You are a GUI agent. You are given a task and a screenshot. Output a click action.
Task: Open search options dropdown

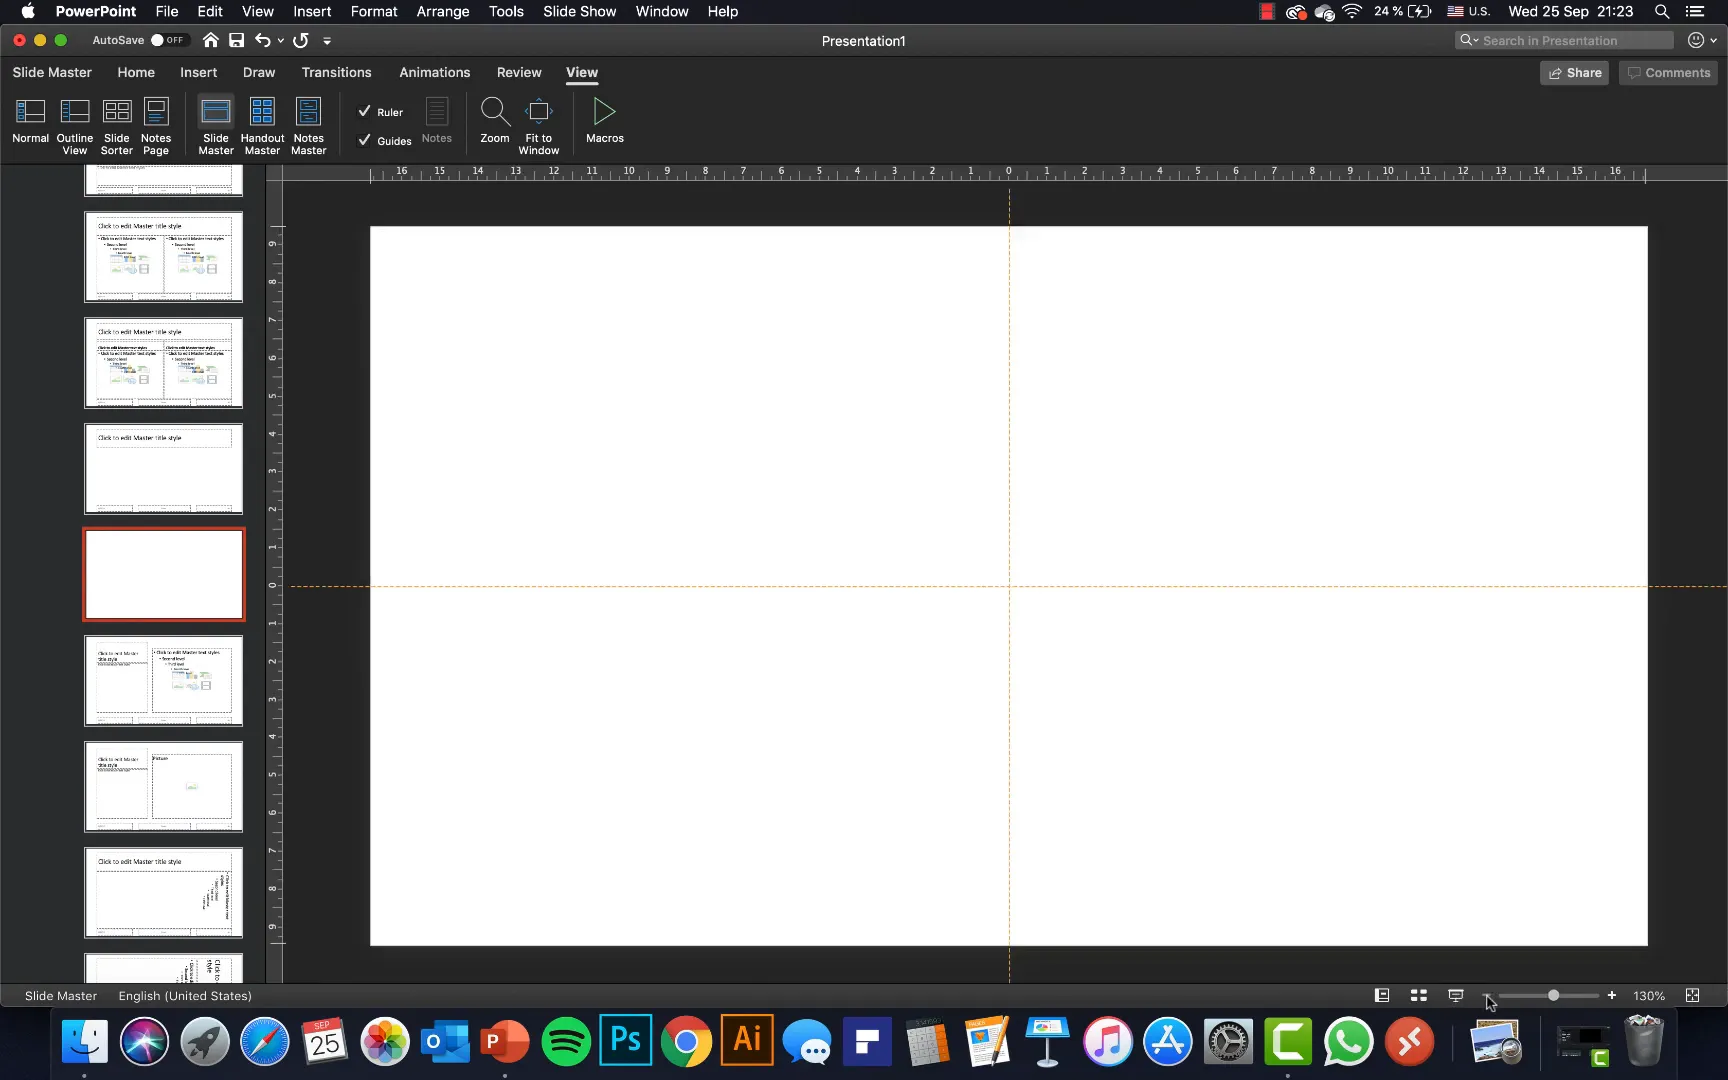(x=1469, y=40)
